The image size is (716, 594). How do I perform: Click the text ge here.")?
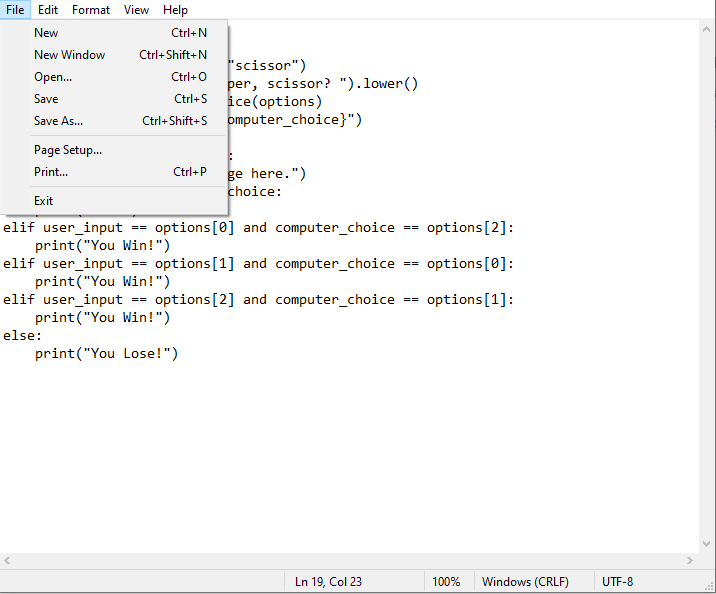click(x=267, y=173)
